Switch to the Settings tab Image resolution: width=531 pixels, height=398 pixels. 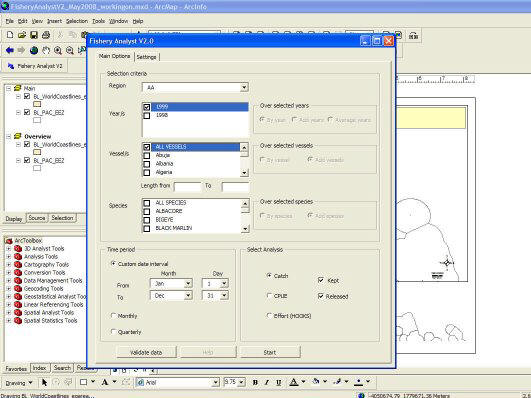pos(146,57)
